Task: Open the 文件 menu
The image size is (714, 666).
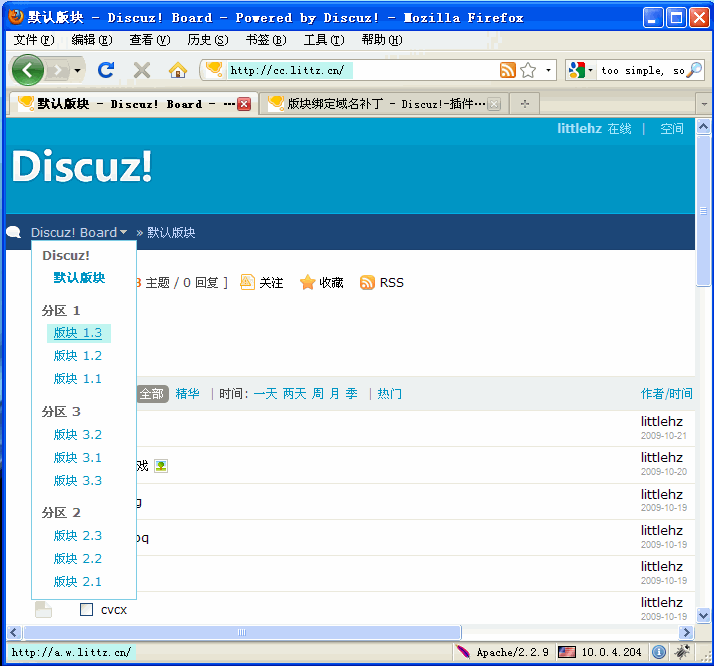Action: tap(34, 40)
